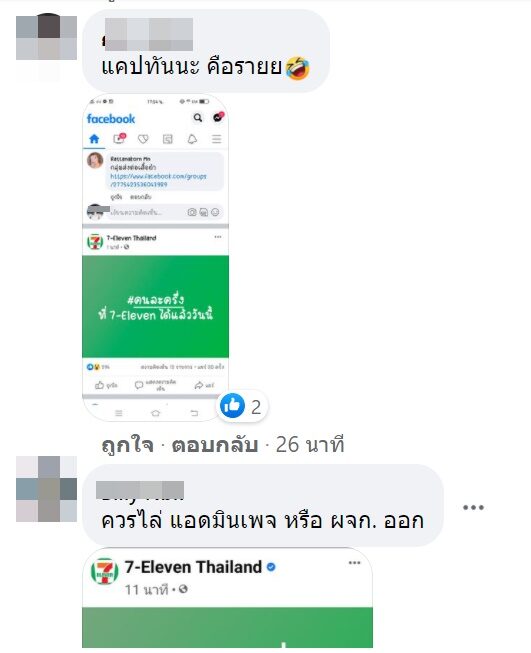Open the three-dot menu beside second comment
The height and width of the screenshot is (653, 531).
pos(474,507)
